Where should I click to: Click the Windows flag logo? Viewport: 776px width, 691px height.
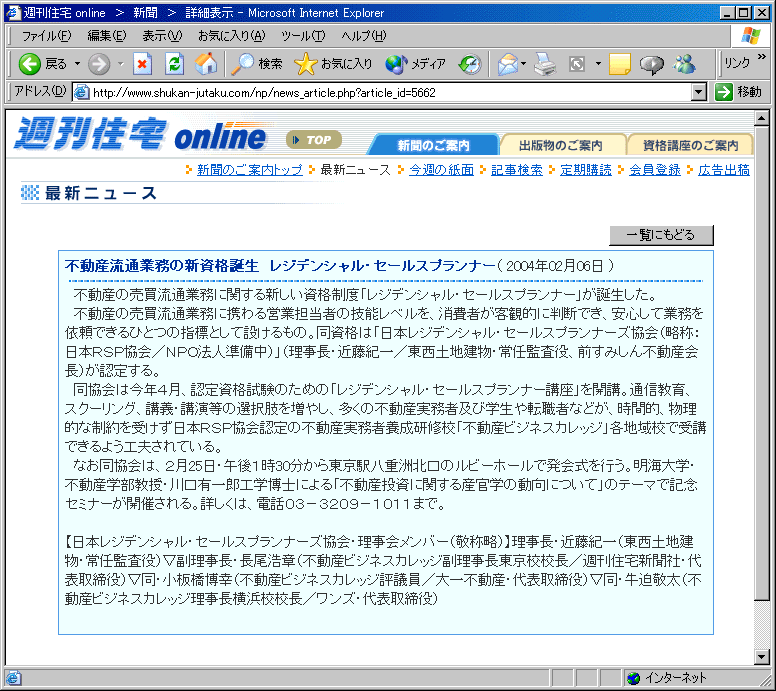[x=750, y=36]
